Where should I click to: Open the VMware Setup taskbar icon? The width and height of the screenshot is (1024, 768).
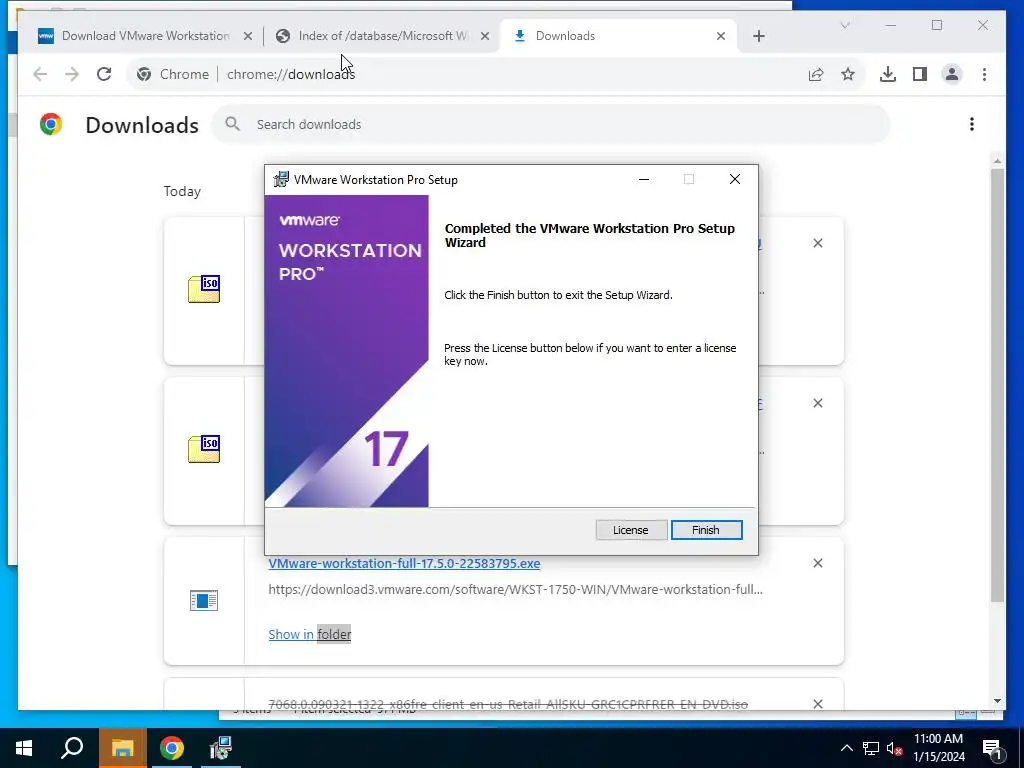point(220,748)
